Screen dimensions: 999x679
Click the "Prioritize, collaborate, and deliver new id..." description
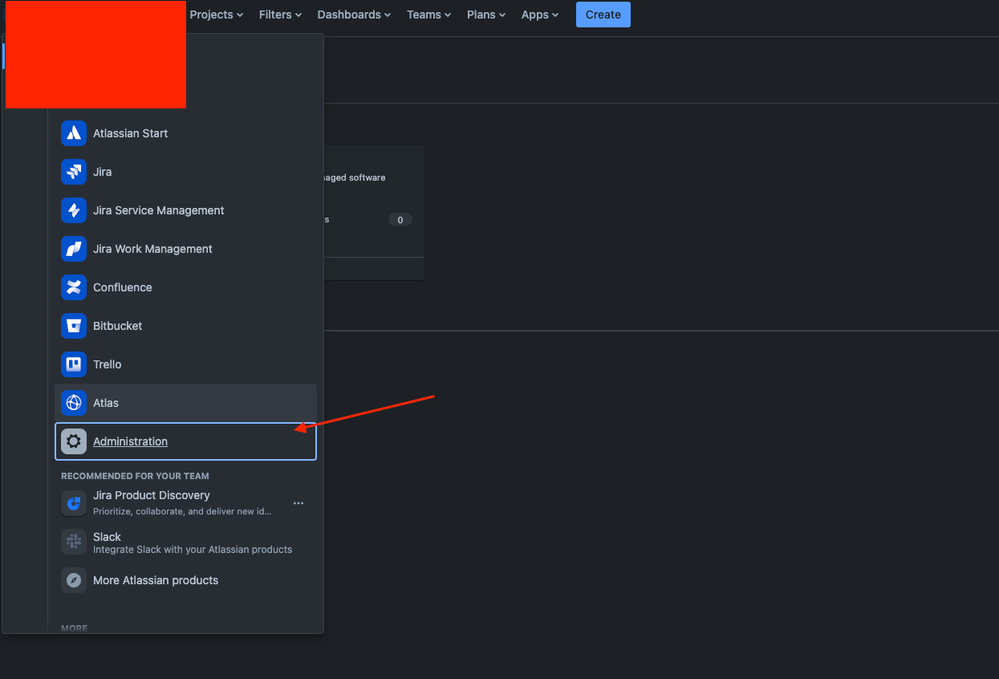coord(182,511)
